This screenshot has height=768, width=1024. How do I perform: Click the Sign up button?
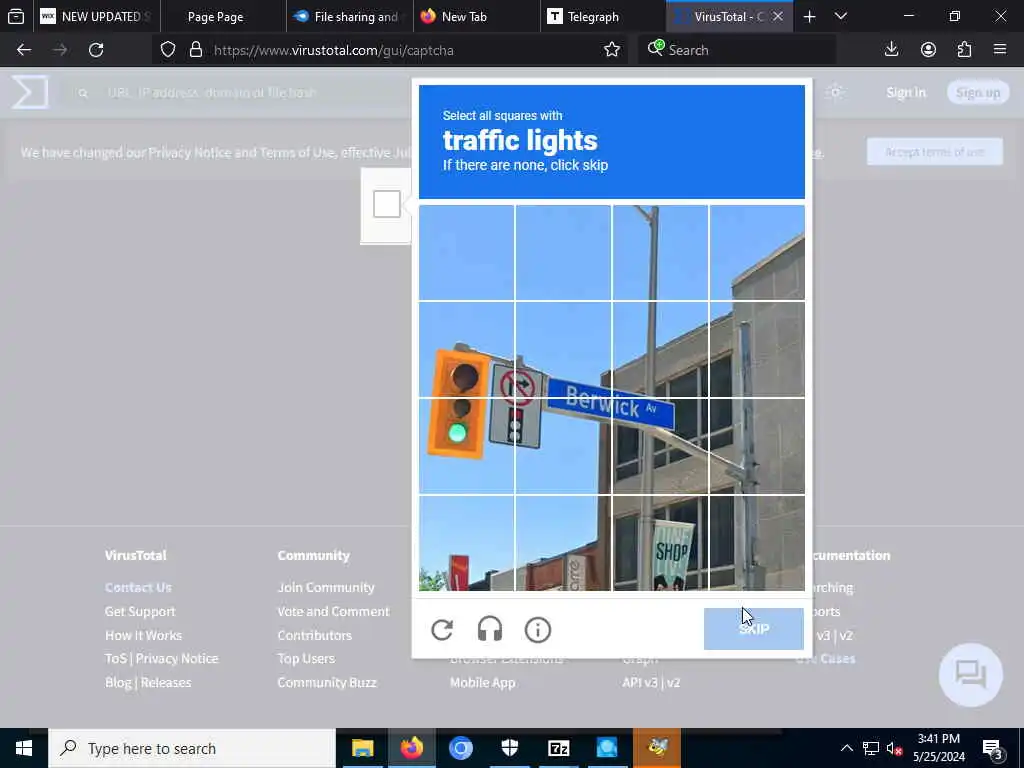[978, 93]
